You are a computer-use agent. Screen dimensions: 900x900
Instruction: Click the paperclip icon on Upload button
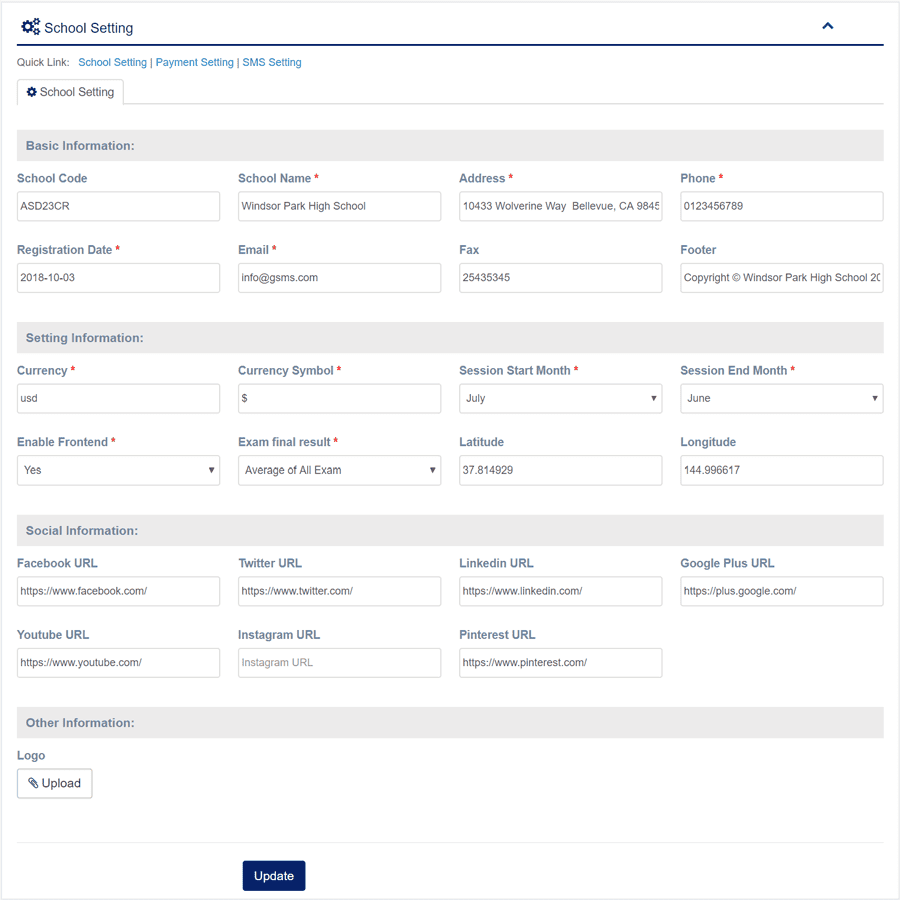[x=33, y=783]
